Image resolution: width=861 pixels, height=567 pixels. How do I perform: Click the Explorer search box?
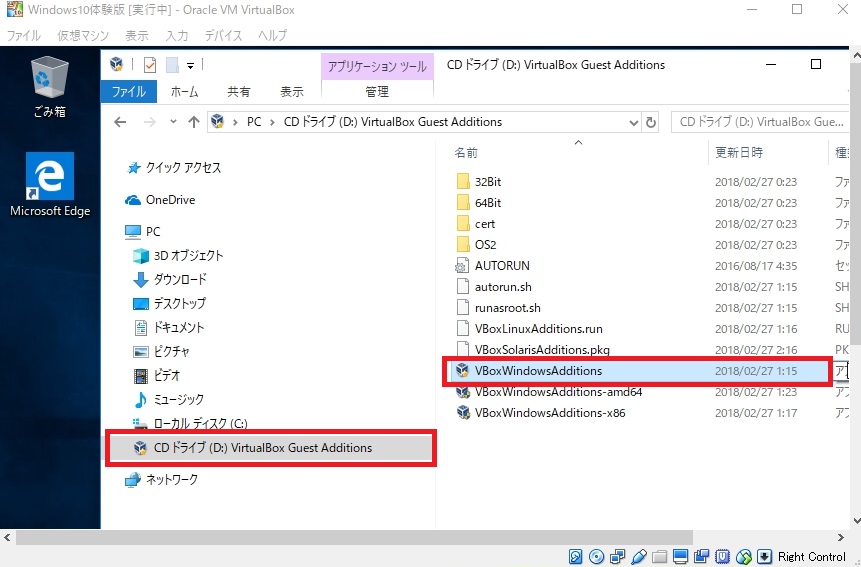pos(760,122)
